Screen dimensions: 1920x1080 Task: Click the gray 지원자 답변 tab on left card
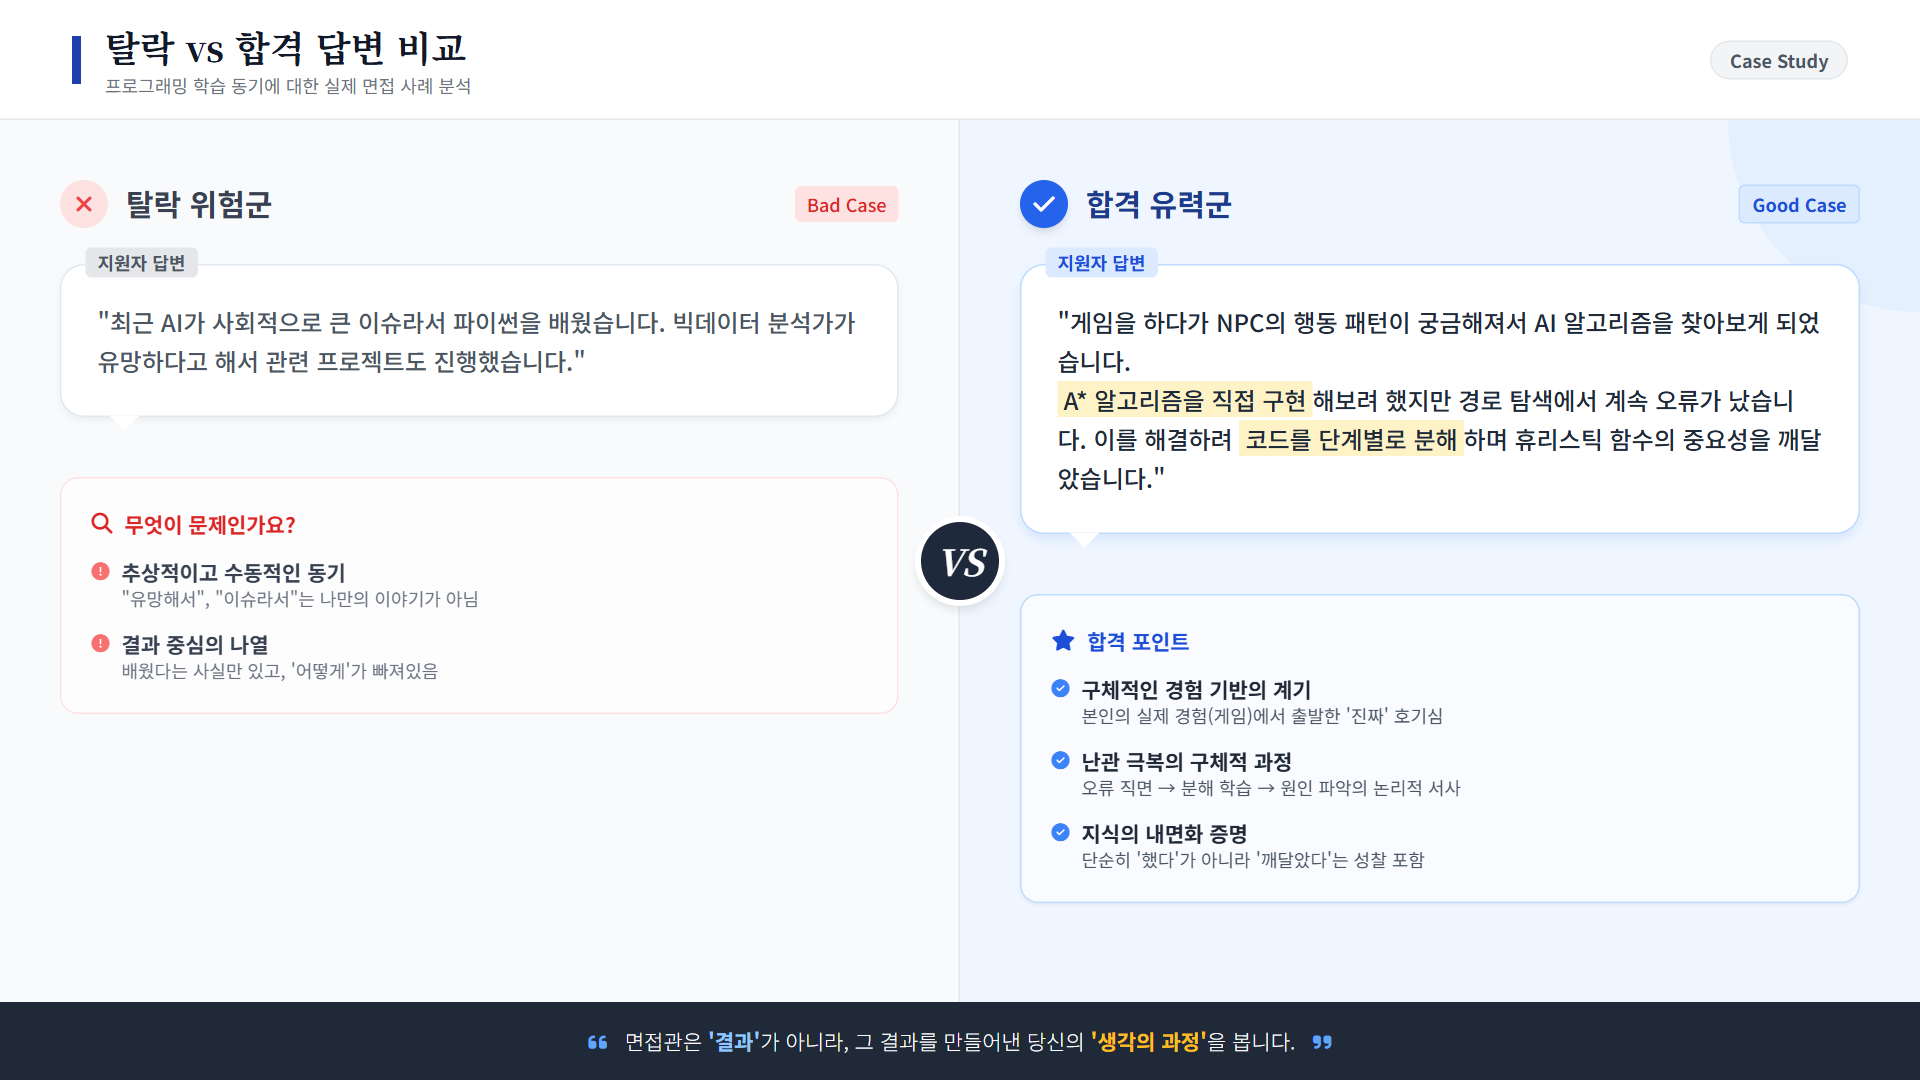tap(141, 263)
